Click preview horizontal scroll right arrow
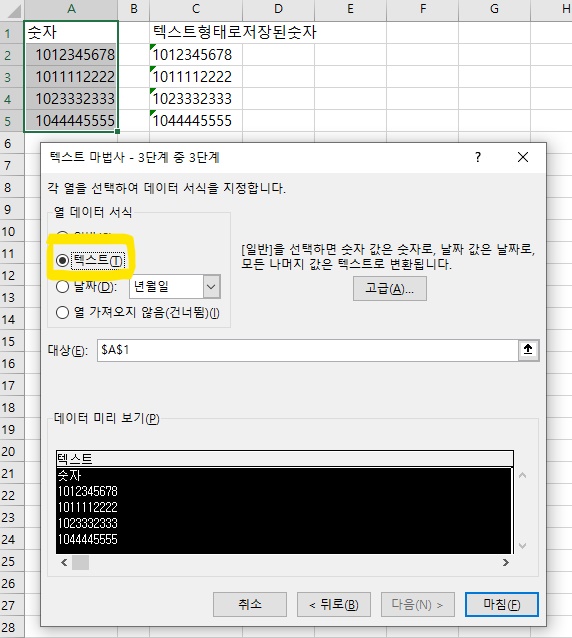This screenshot has width=572, height=638. [506, 562]
